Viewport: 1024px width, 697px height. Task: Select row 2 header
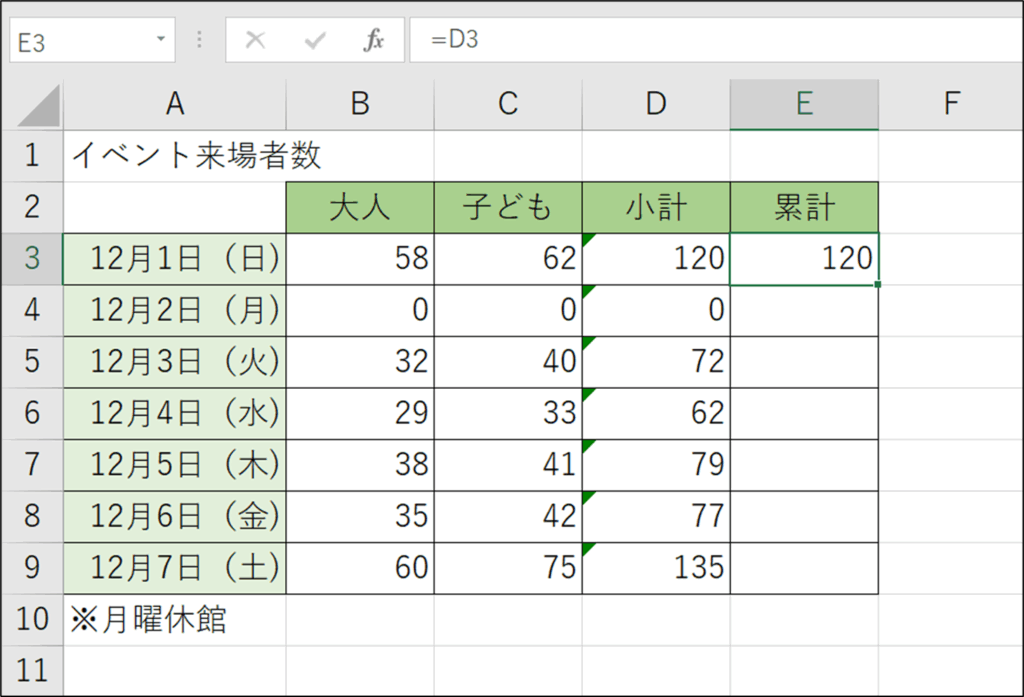pyautogui.click(x=32, y=207)
